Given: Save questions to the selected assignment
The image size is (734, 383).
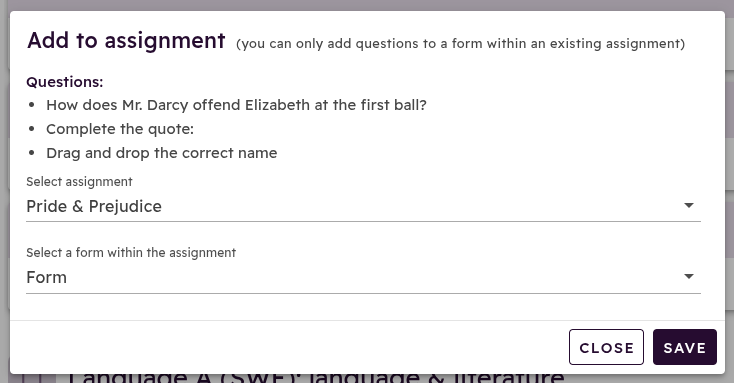Looking at the screenshot, I should [684, 347].
